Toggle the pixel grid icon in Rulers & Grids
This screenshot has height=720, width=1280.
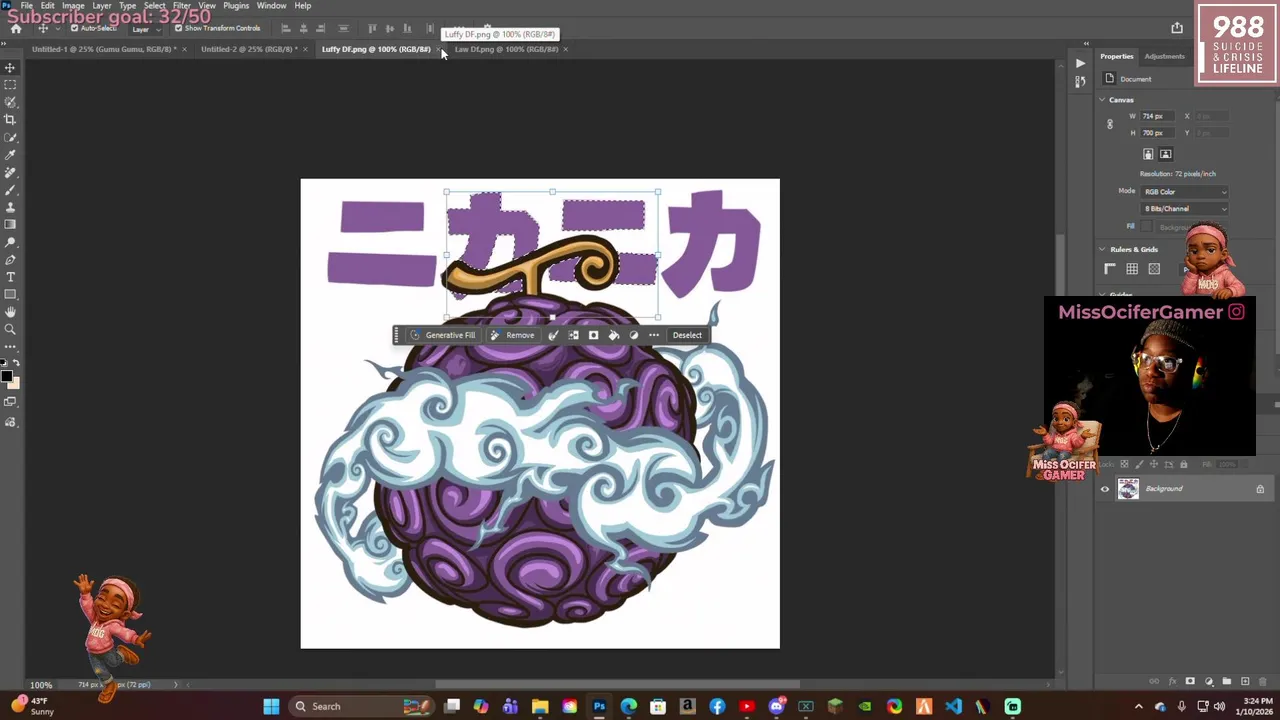[x=1154, y=269]
